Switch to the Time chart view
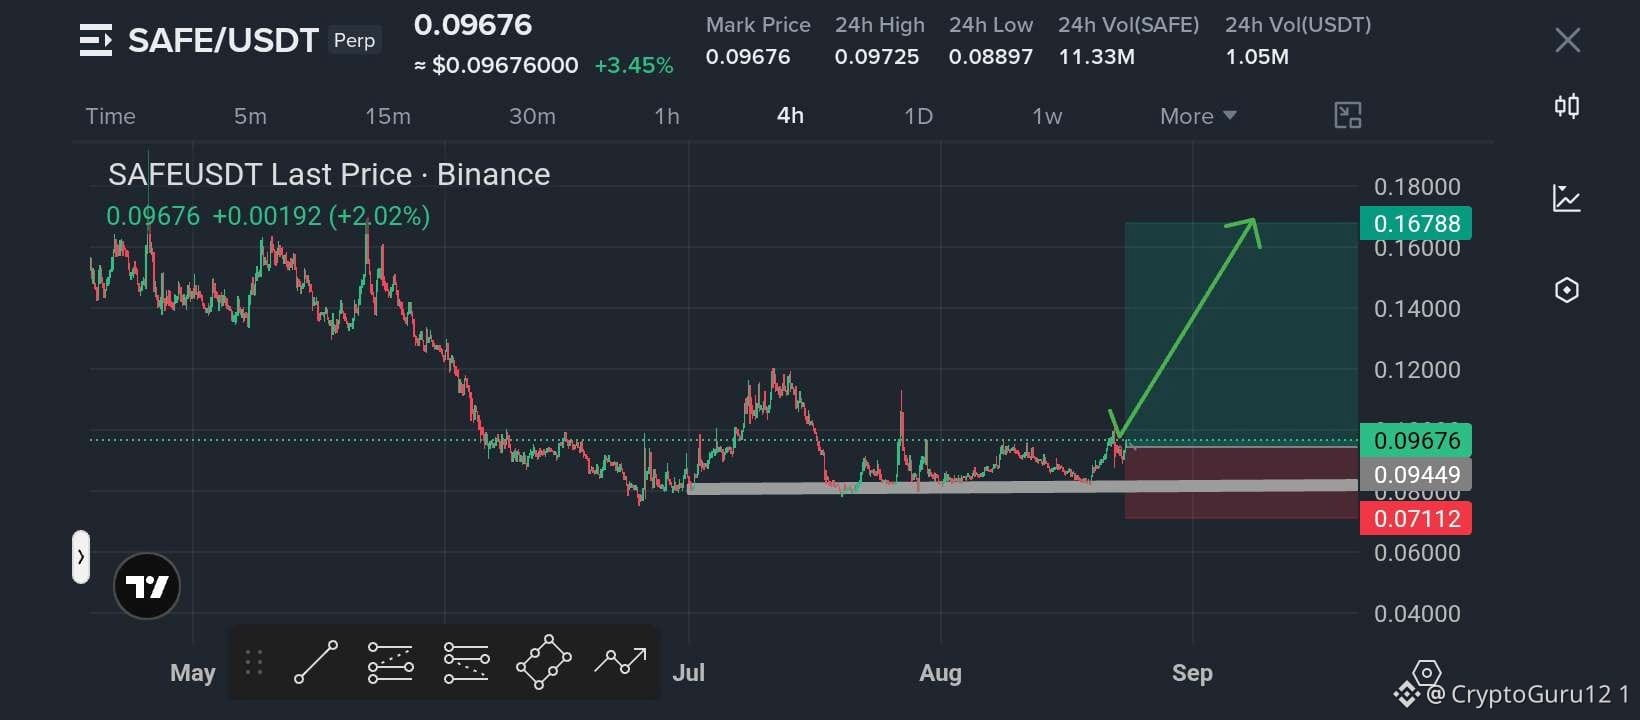Image resolution: width=1640 pixels, height=720 pixels. pos(110,116)
